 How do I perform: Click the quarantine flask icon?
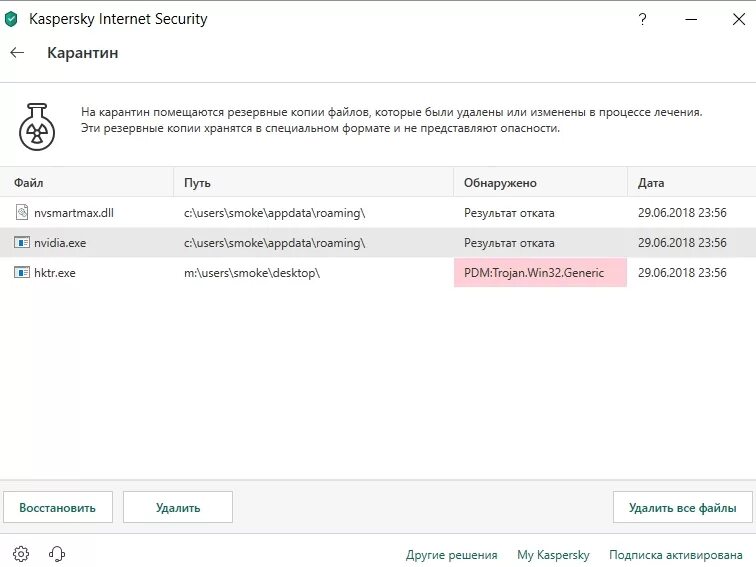[x=36, y=125]
